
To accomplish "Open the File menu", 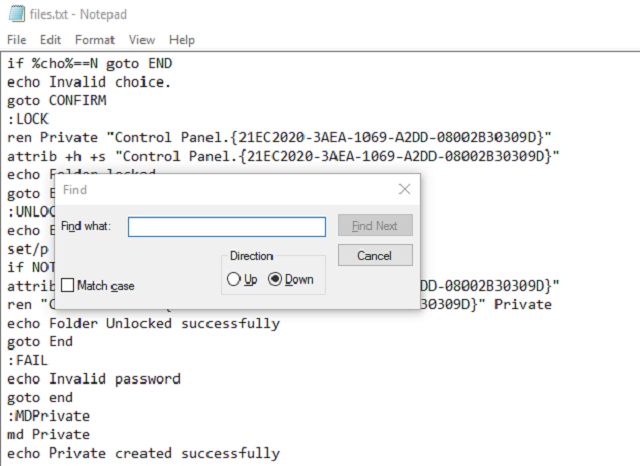I will click(x=17, y=40).
